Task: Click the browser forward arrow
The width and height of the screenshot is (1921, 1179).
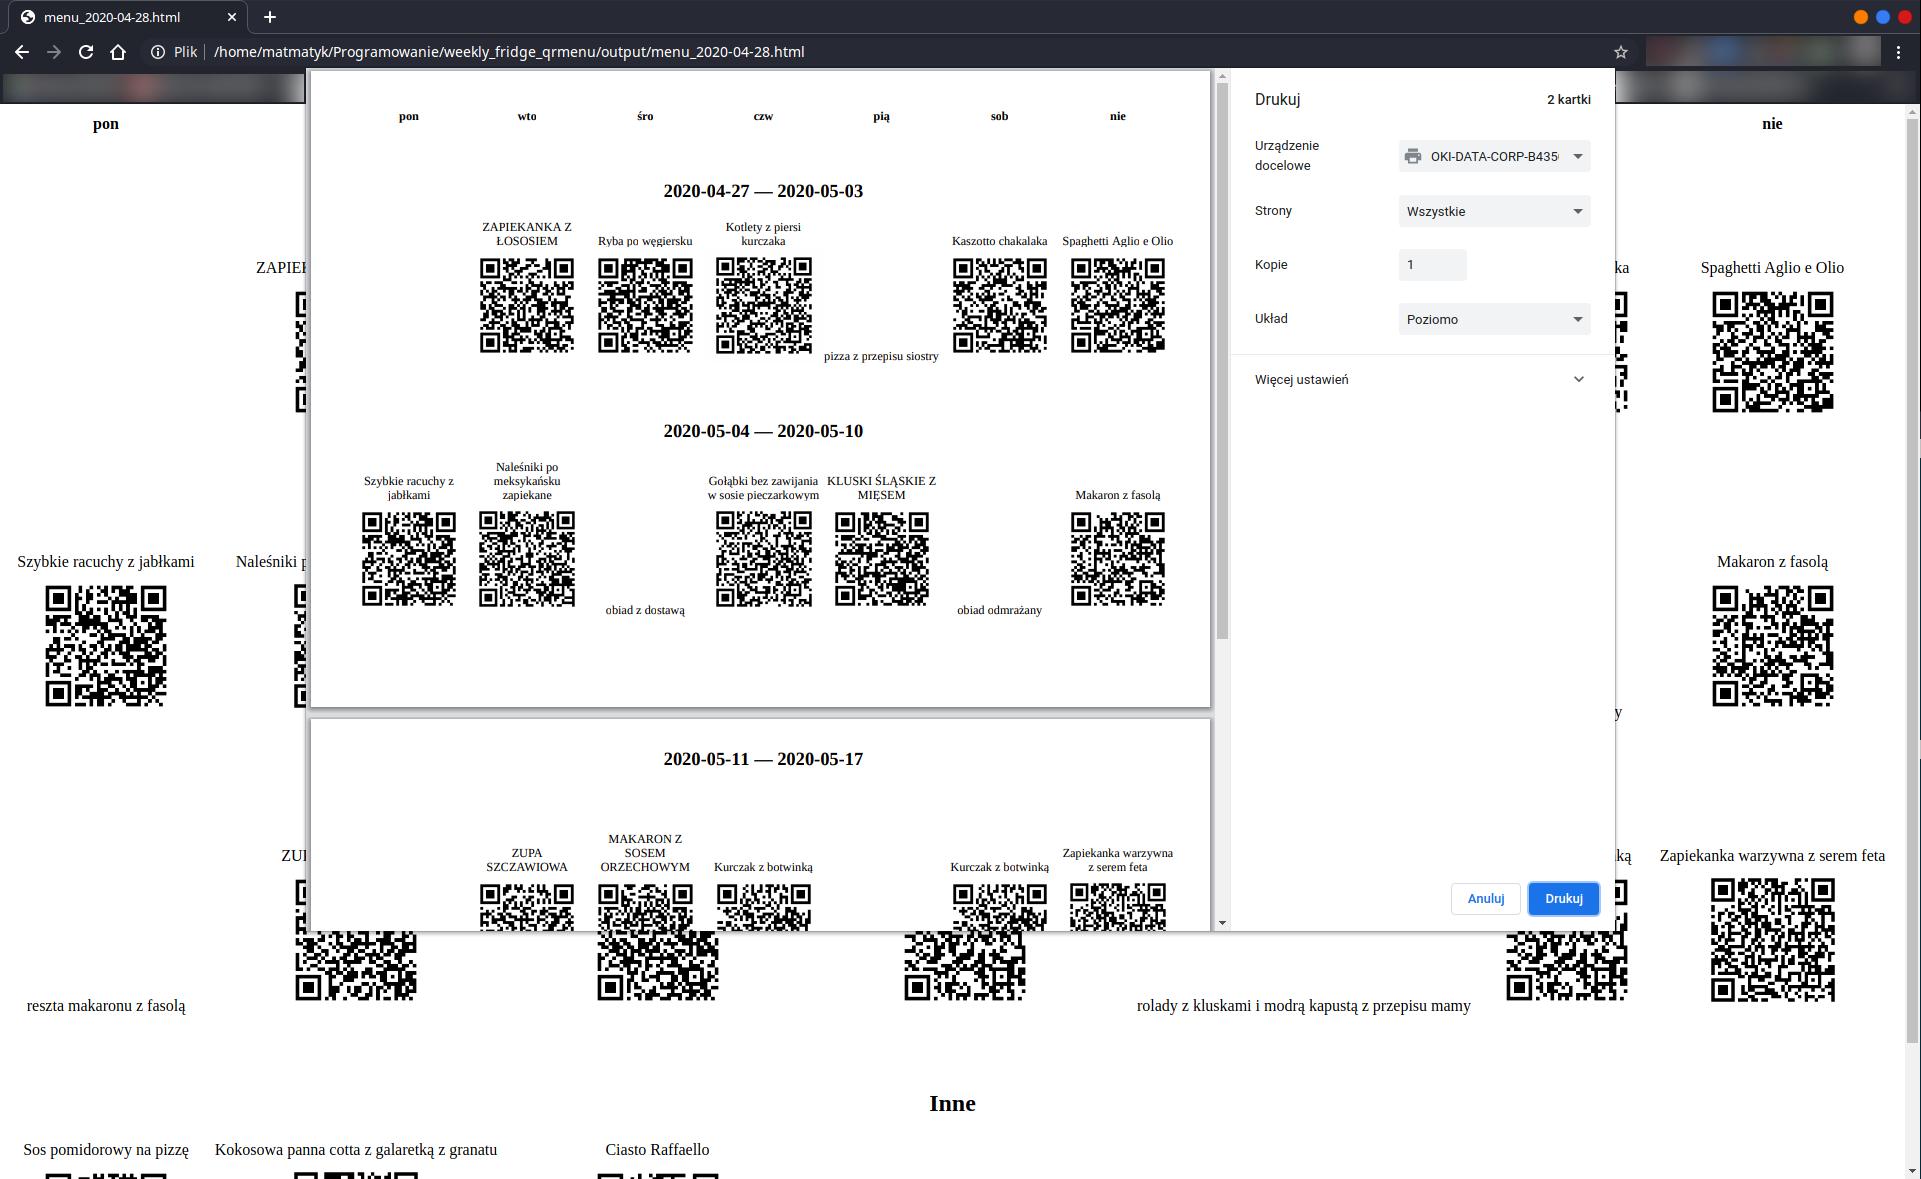Action: tap(54, 52)
